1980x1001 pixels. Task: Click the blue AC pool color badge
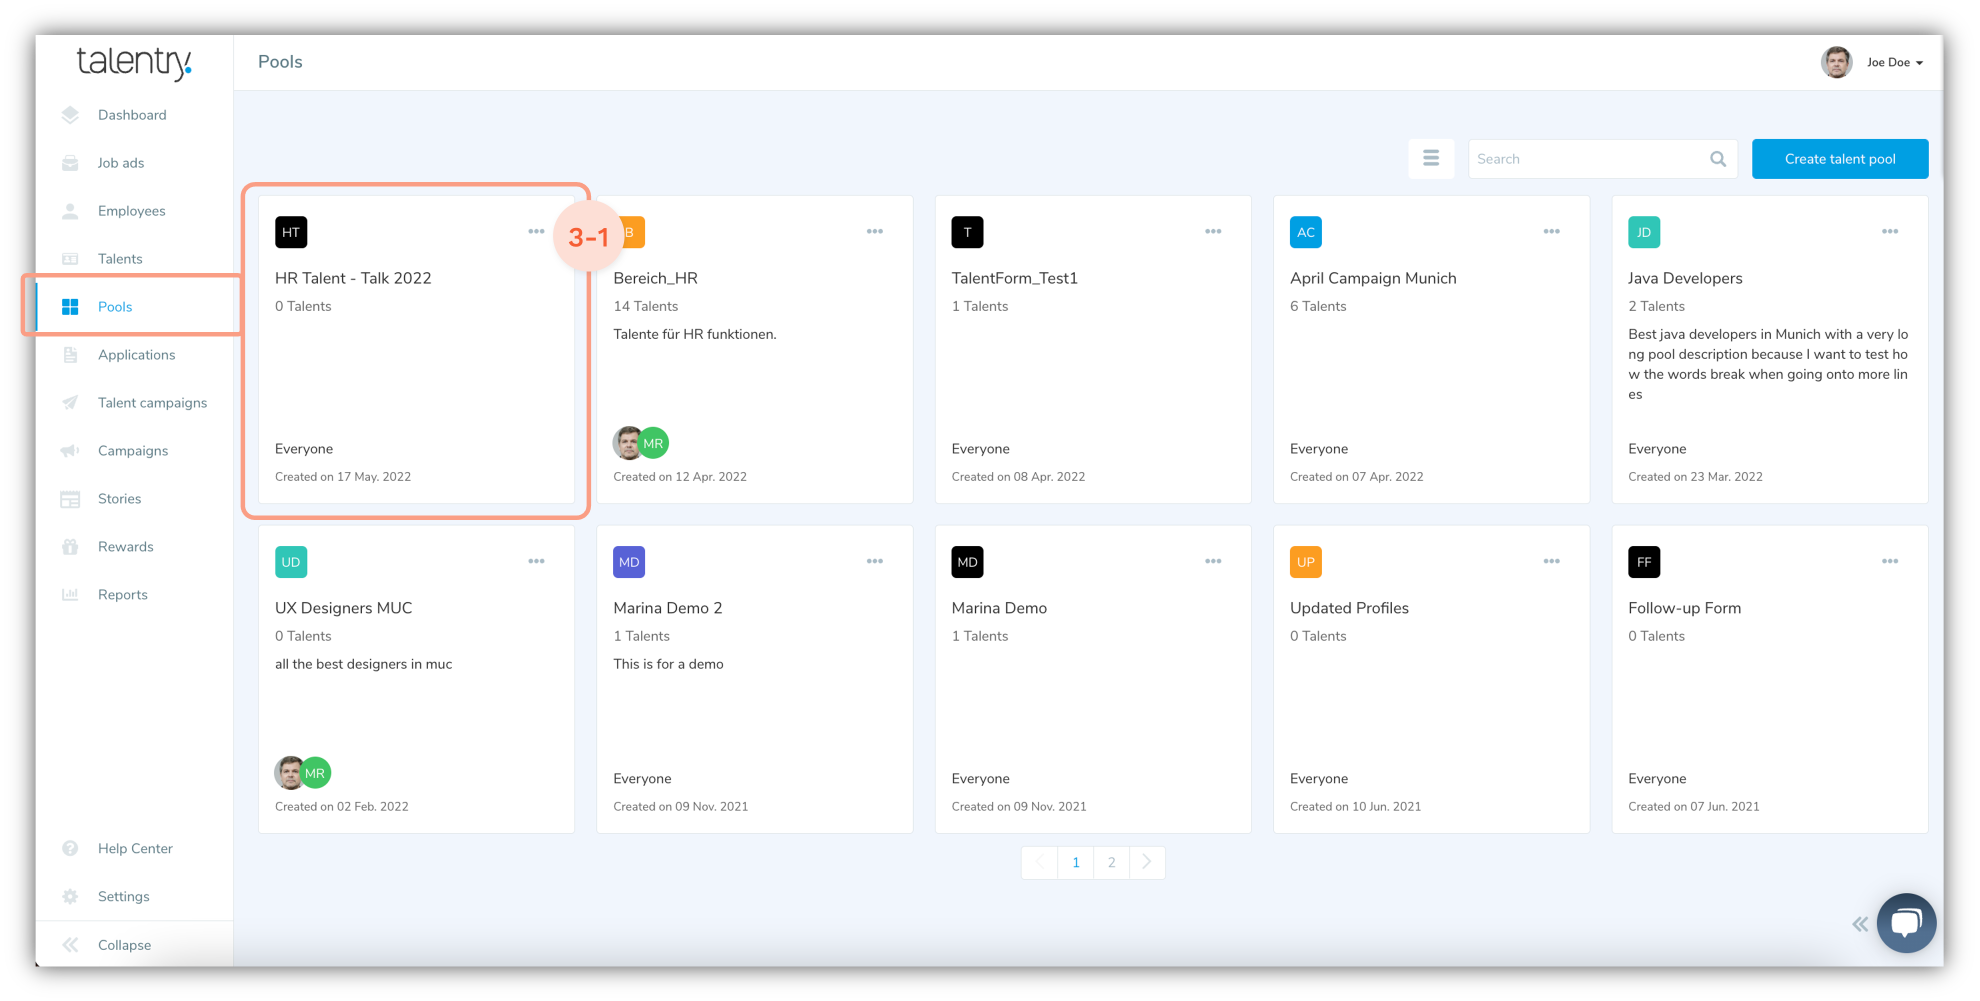[1305, 232]
